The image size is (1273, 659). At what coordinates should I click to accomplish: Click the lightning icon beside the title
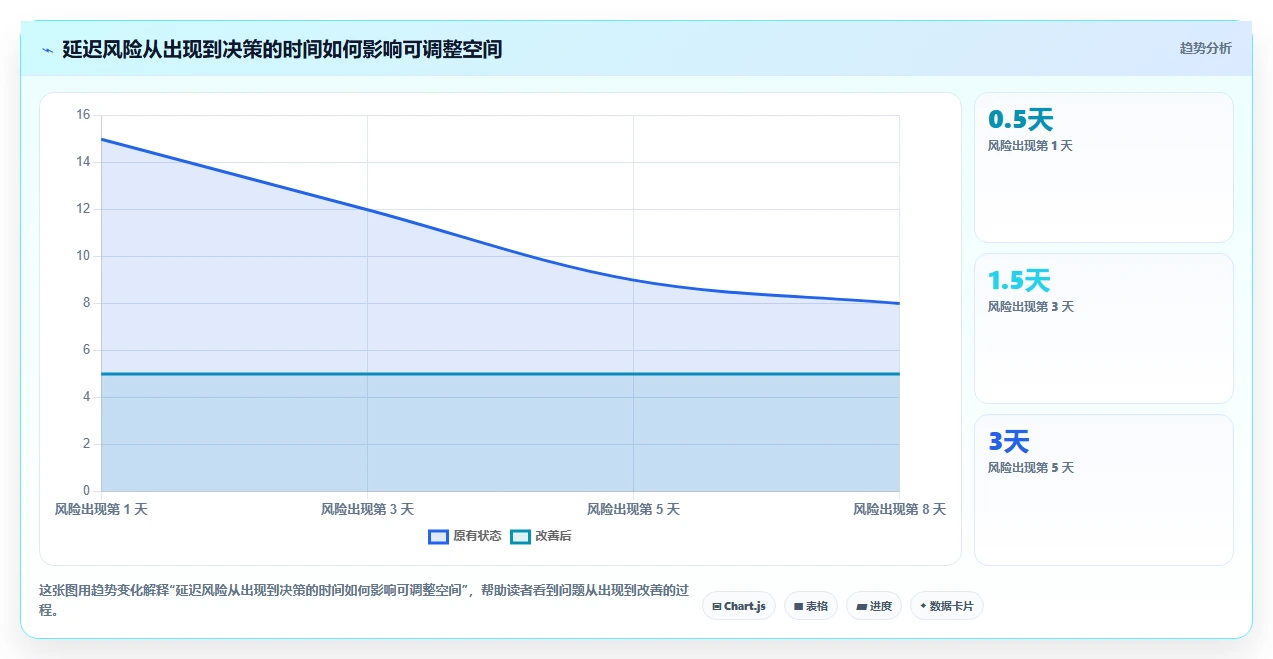[x=47, y=49]
